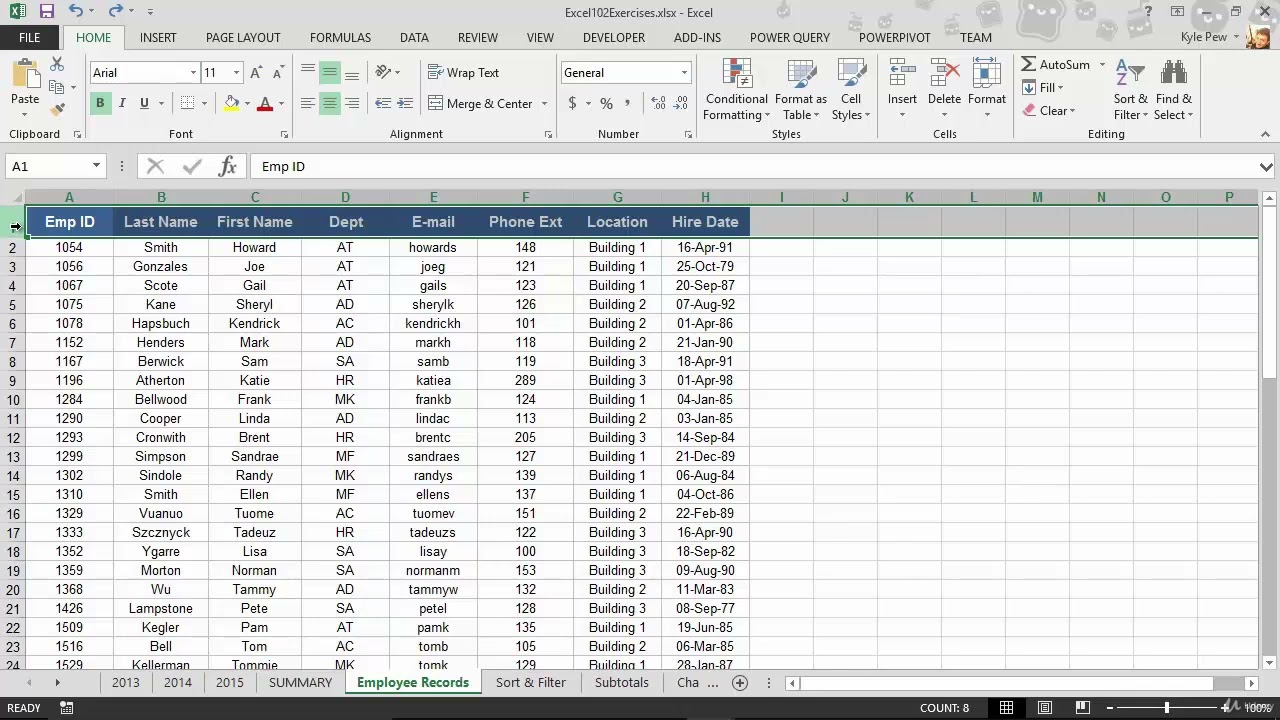Click the Redo arrow icon
1280x720 pixels.
[x=115, y=12]
